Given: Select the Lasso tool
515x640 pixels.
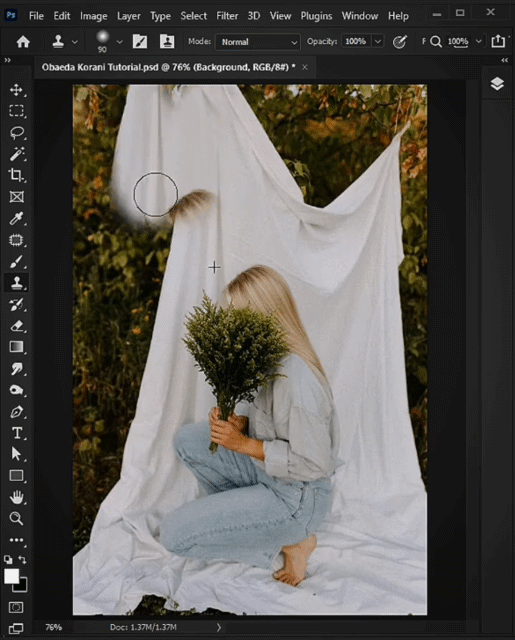Looking at the screenshot, I should pyautogui.click(x=16, y=133).
